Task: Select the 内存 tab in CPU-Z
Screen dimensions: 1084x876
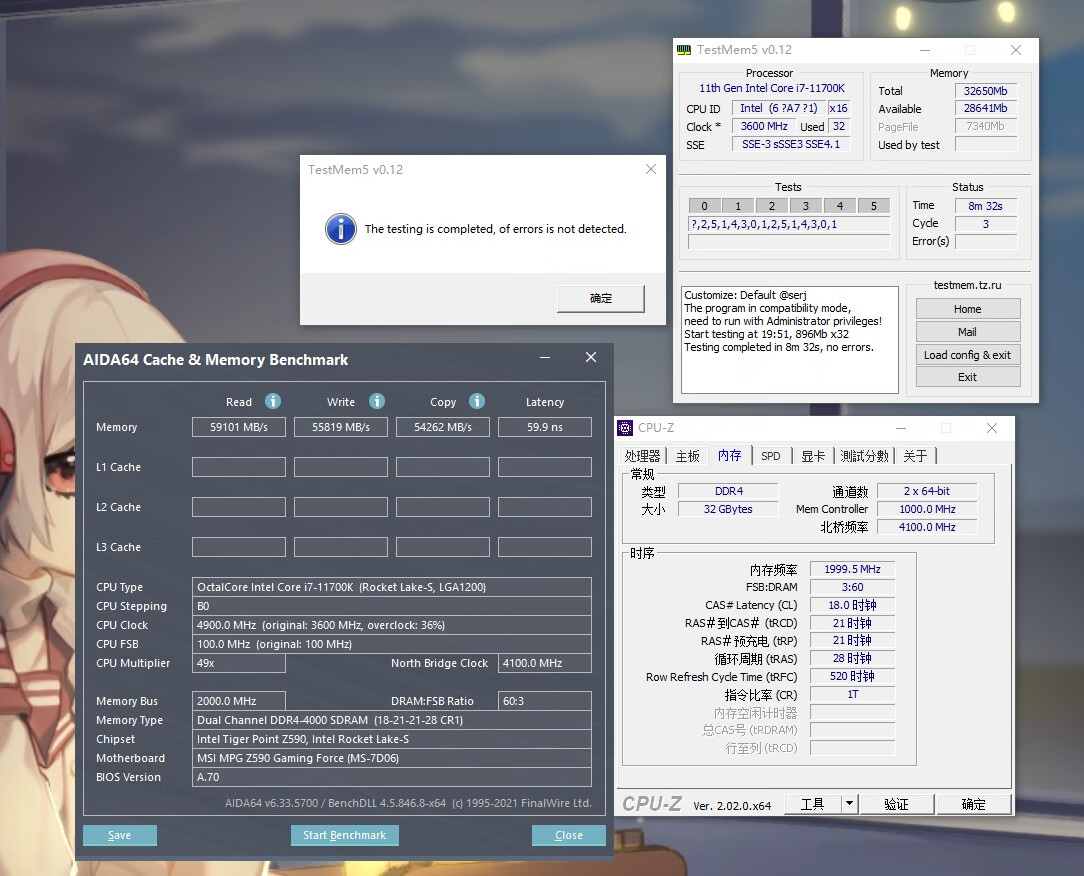Action: tap(729, 455)
